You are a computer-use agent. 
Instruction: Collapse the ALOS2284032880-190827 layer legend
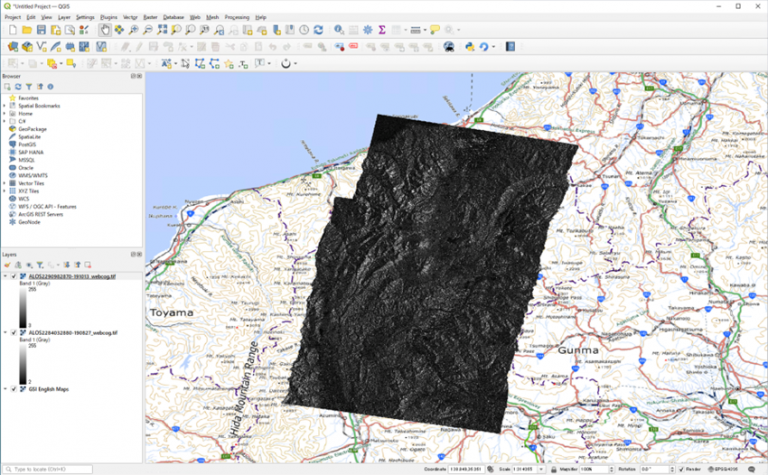[x=5, y=333]
